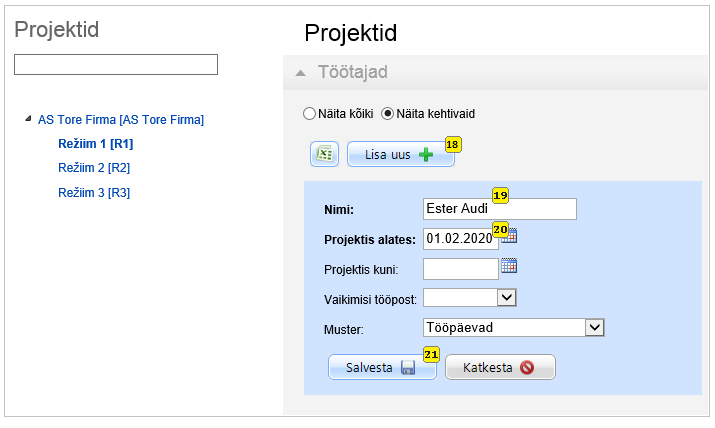Collapse the AS Tore Firma tree node
The image size is (715, 428).
click(x=28, y=119)
